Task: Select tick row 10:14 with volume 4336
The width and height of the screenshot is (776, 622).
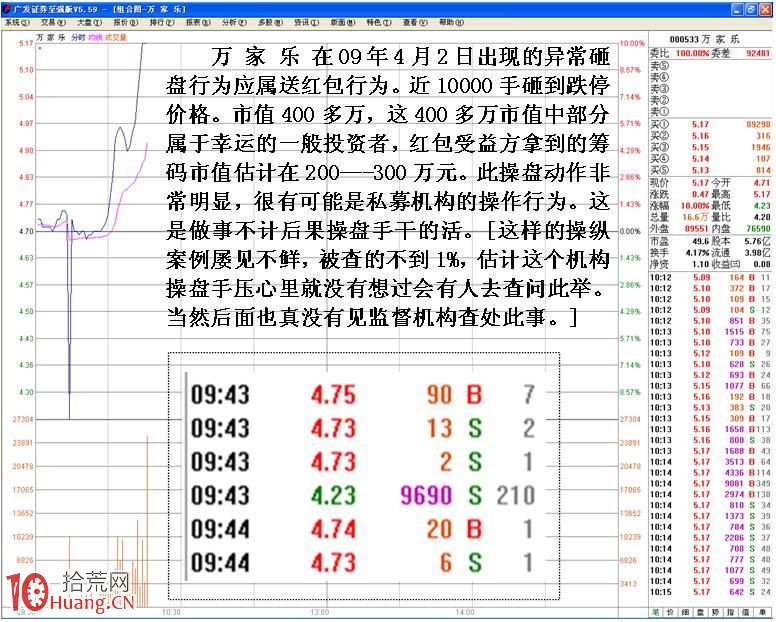Action: point(710,473)
